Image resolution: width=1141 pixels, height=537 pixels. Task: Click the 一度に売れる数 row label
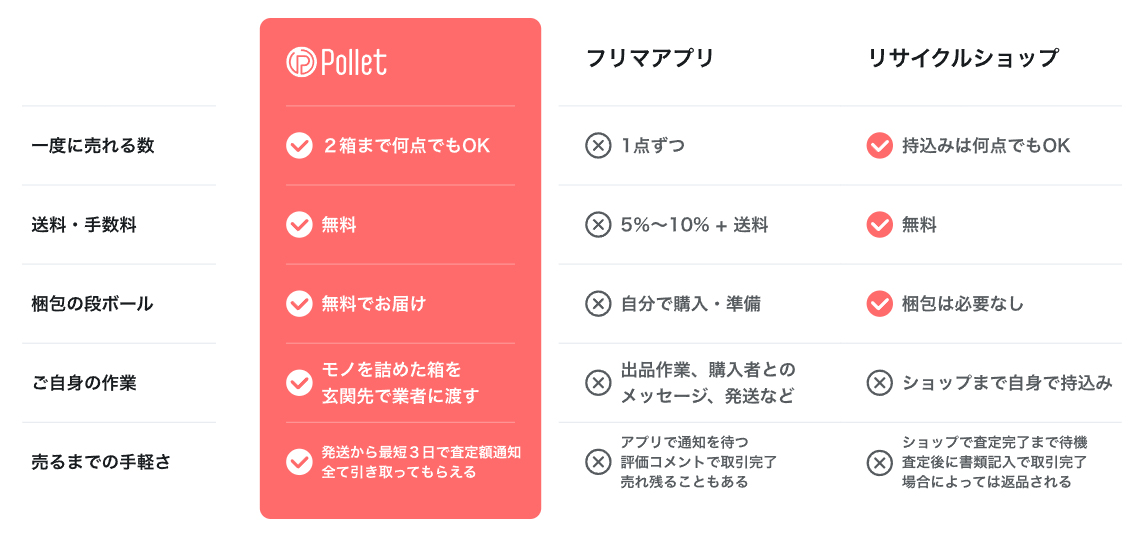click(92, 146)
